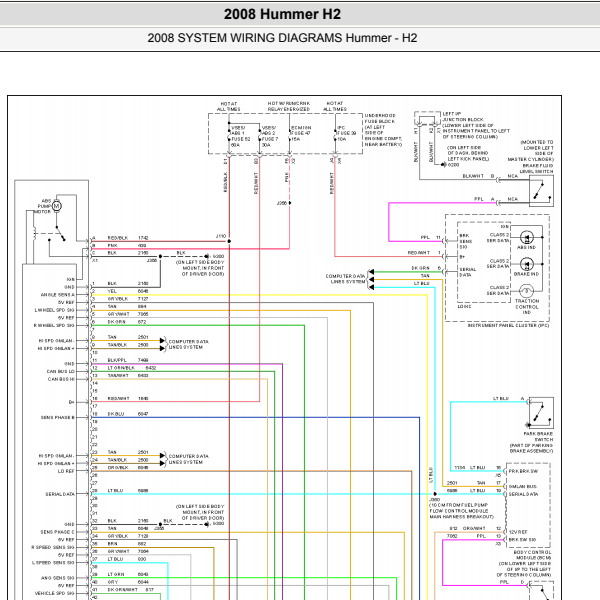
Task: Click the 'VEHICLE SPD SIG' pin label
Action: pos(55,593)
